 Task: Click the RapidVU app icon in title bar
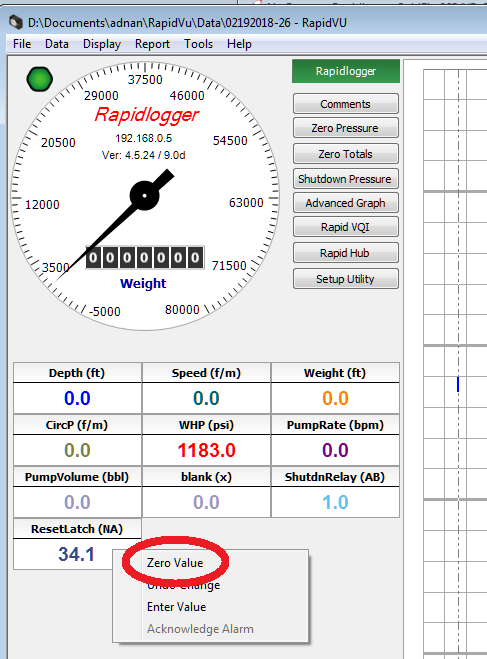tap(16, 22)
